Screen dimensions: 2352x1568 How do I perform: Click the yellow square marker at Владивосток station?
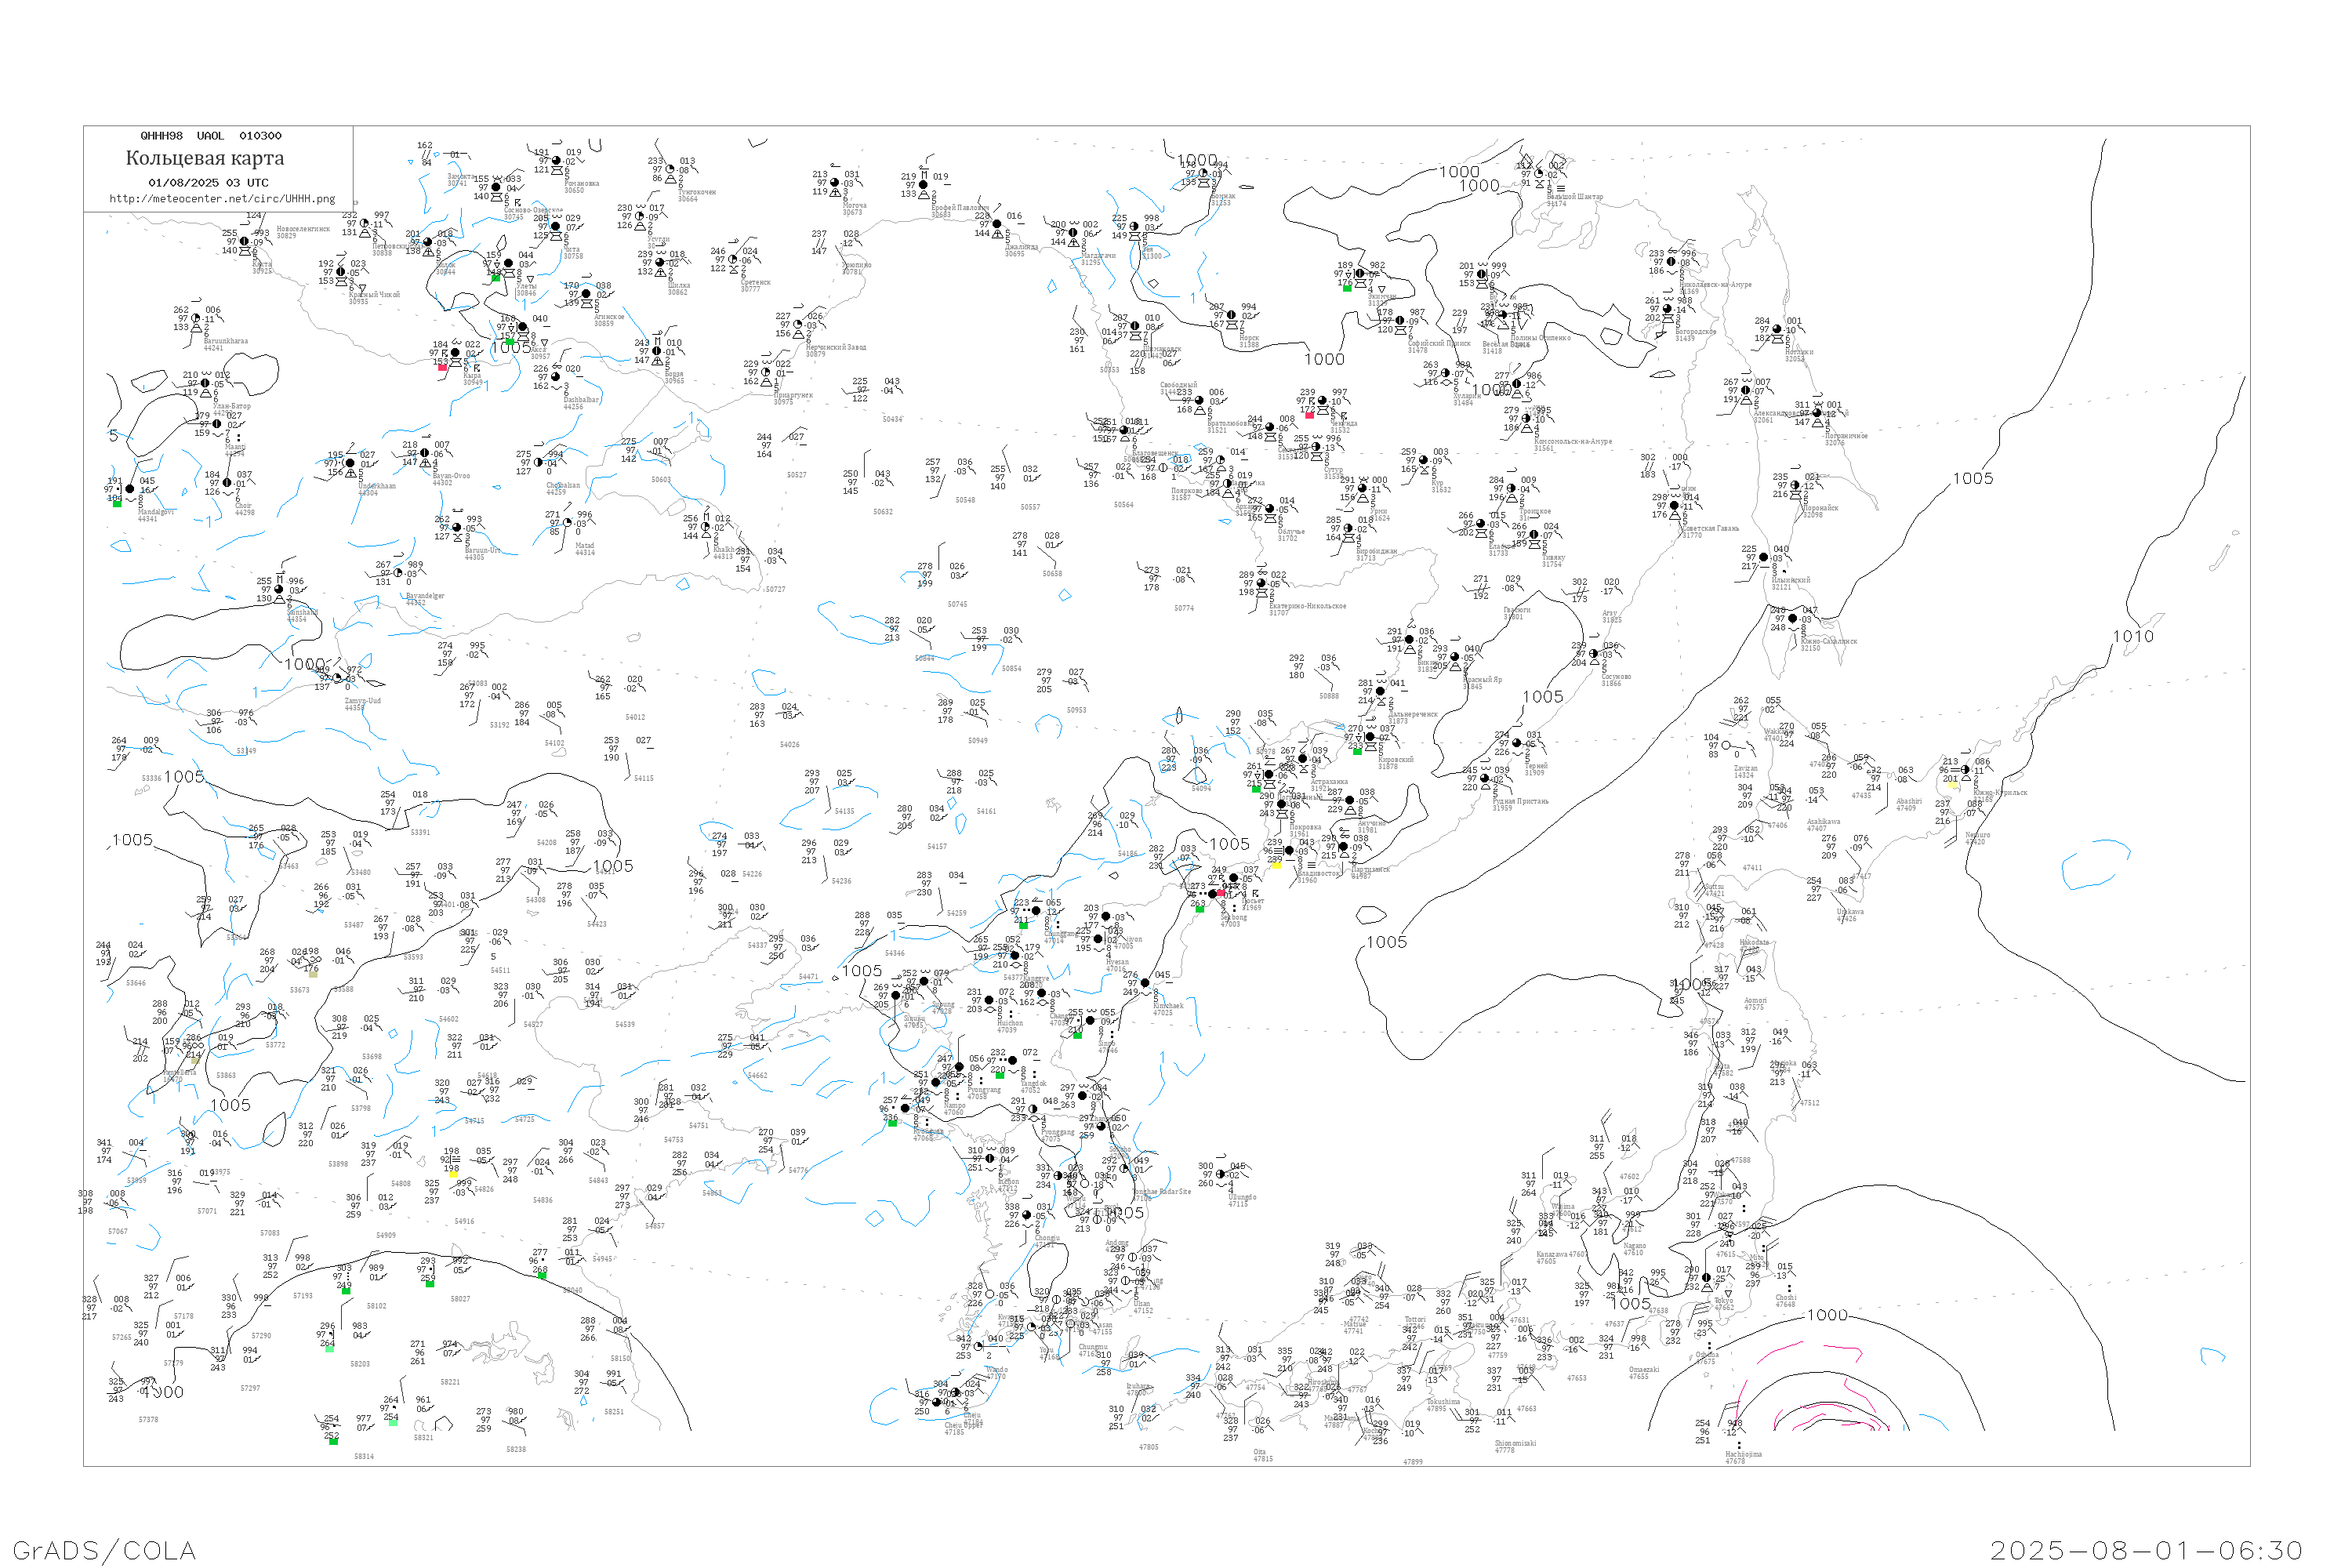pyautogui.click(x=1276, y=866)
